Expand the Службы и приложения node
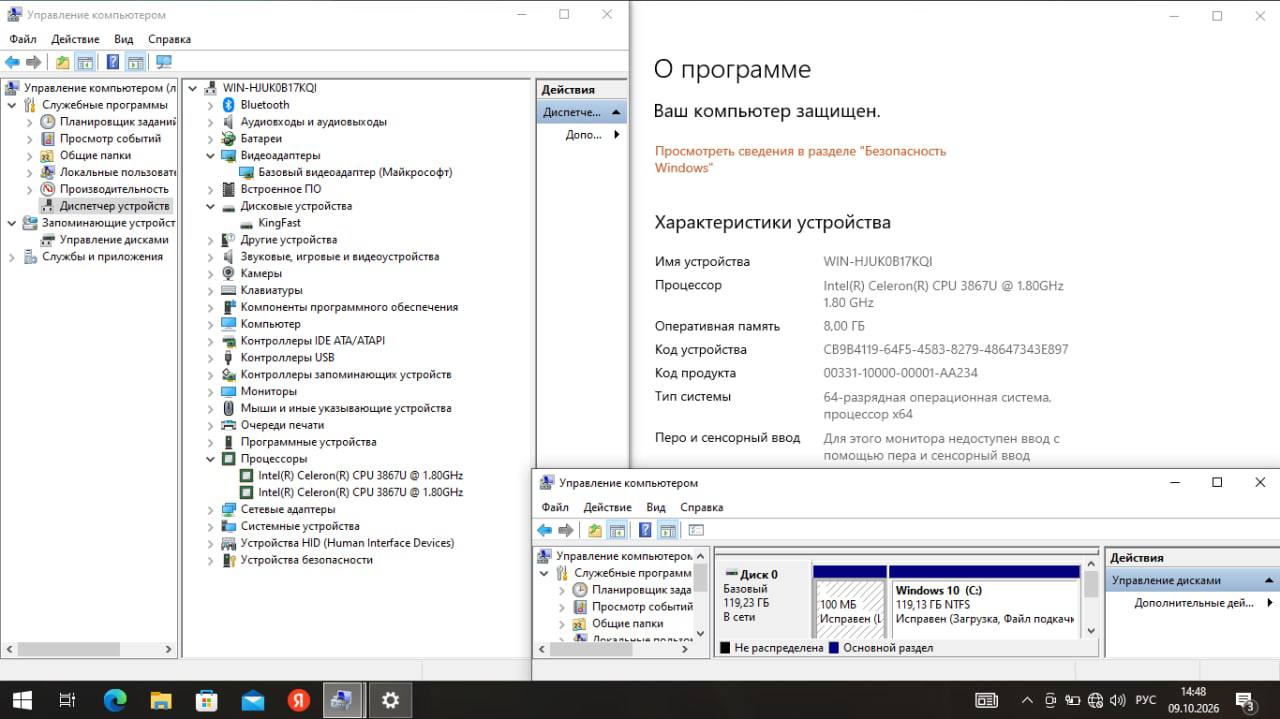Image resolution: width=1280 pixels, height=719 pixels. tap(12, 257)
